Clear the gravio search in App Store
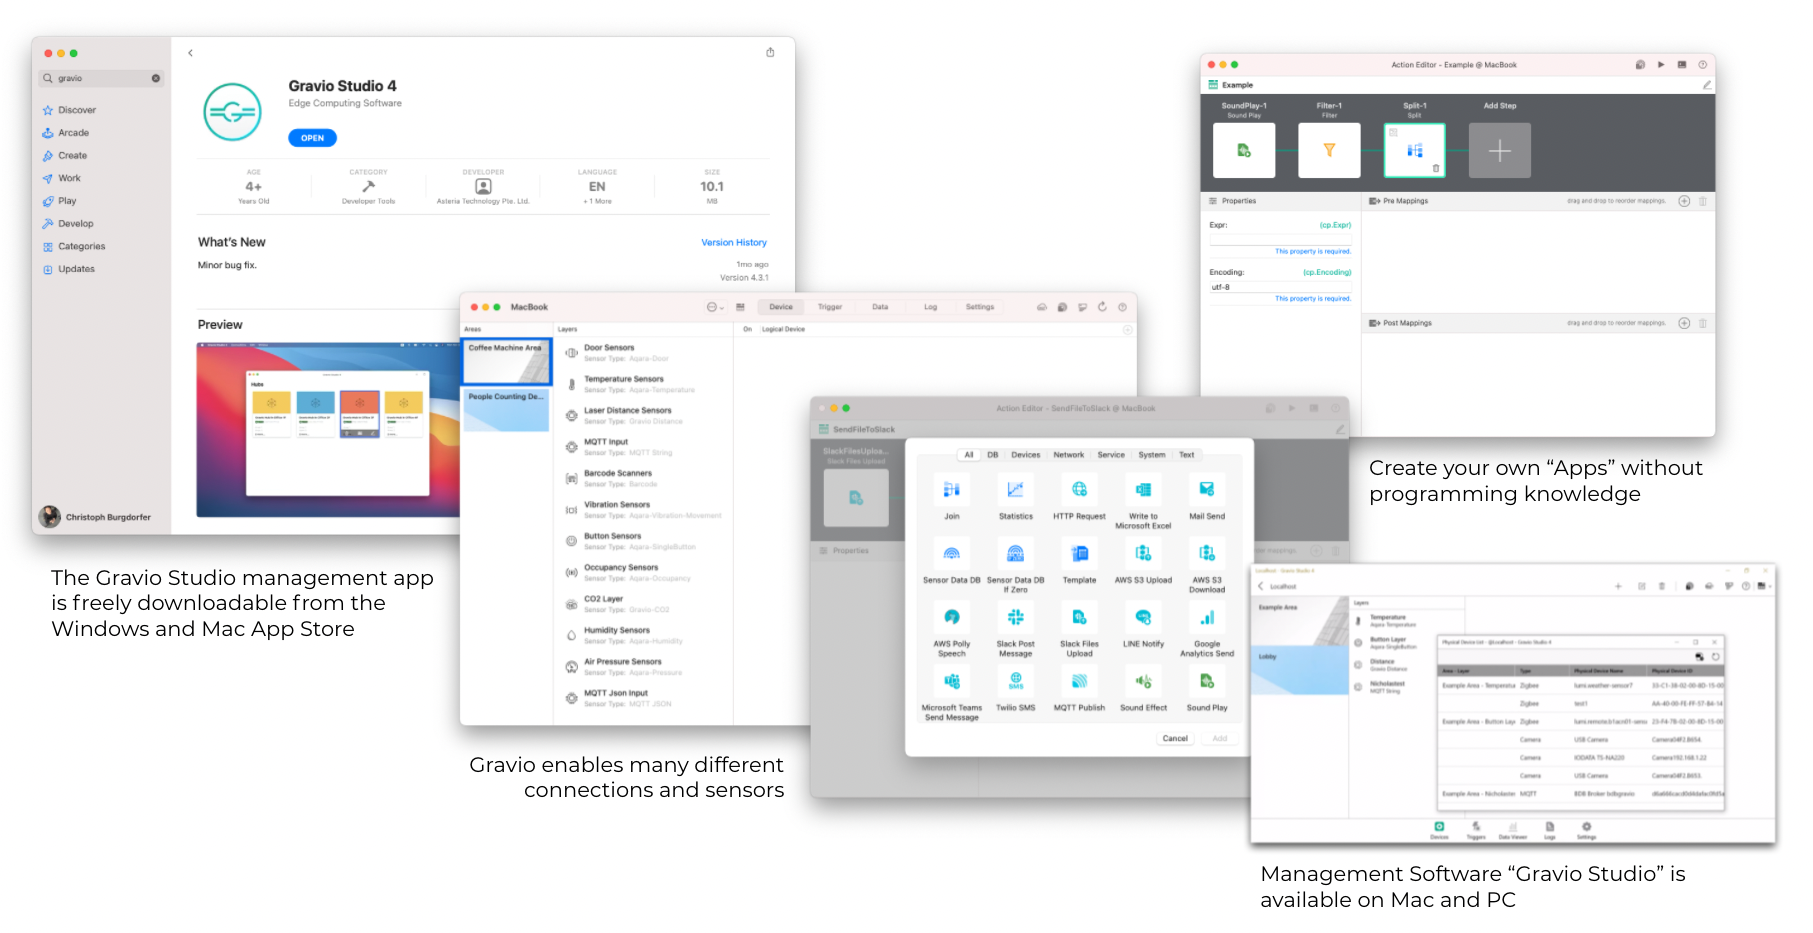The height and width of the screenshot is (933, 1813). tap(156, 78)
